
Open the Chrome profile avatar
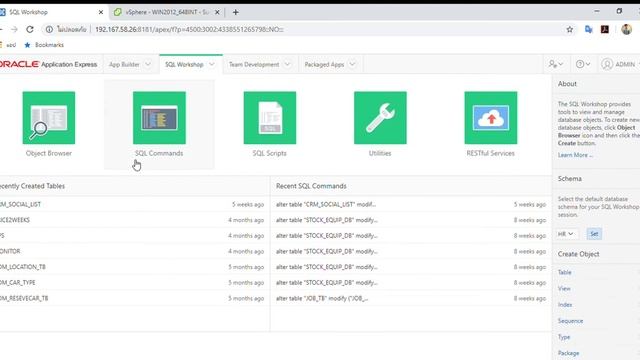pos(626,29)
